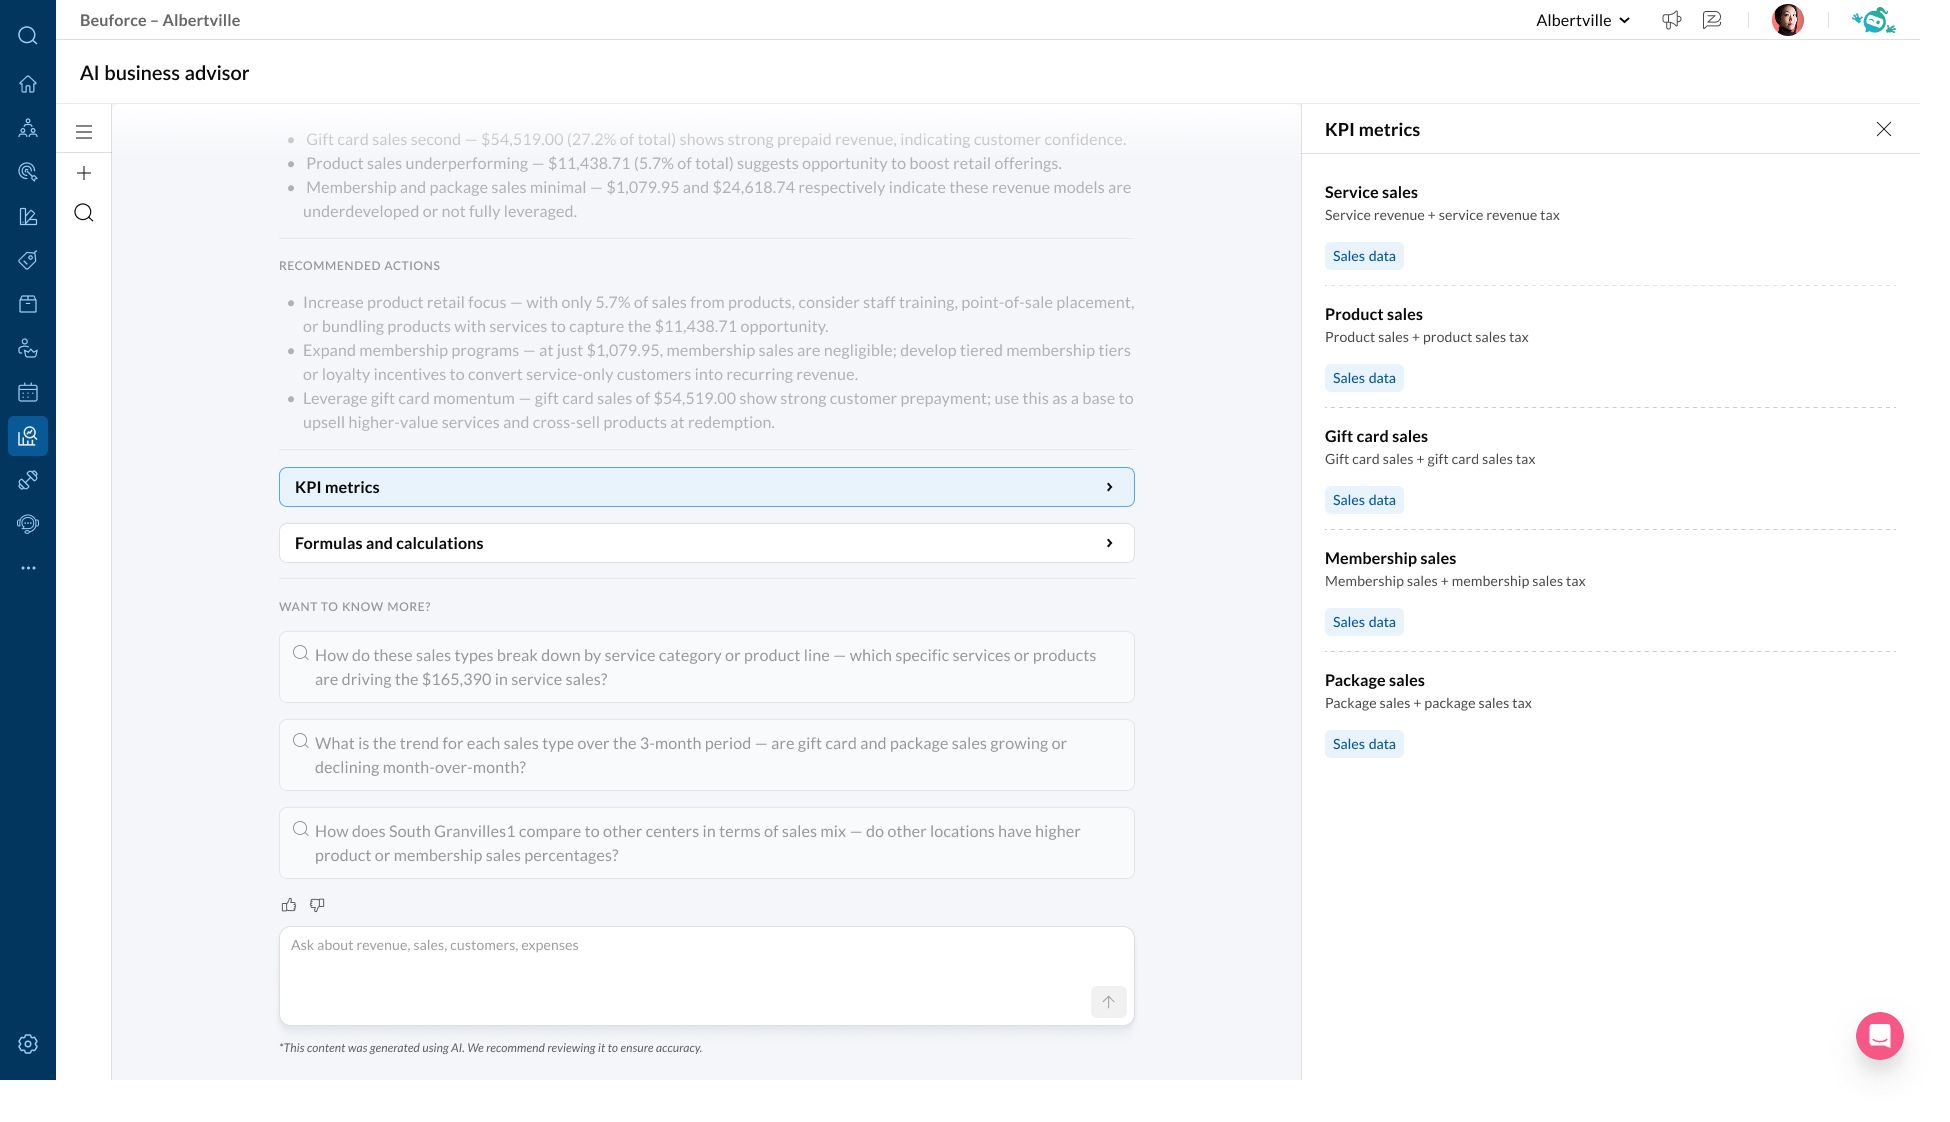Click the search icon in left sidebar top
This screenshot has width=1950, height=1122.
coord(28,36)
